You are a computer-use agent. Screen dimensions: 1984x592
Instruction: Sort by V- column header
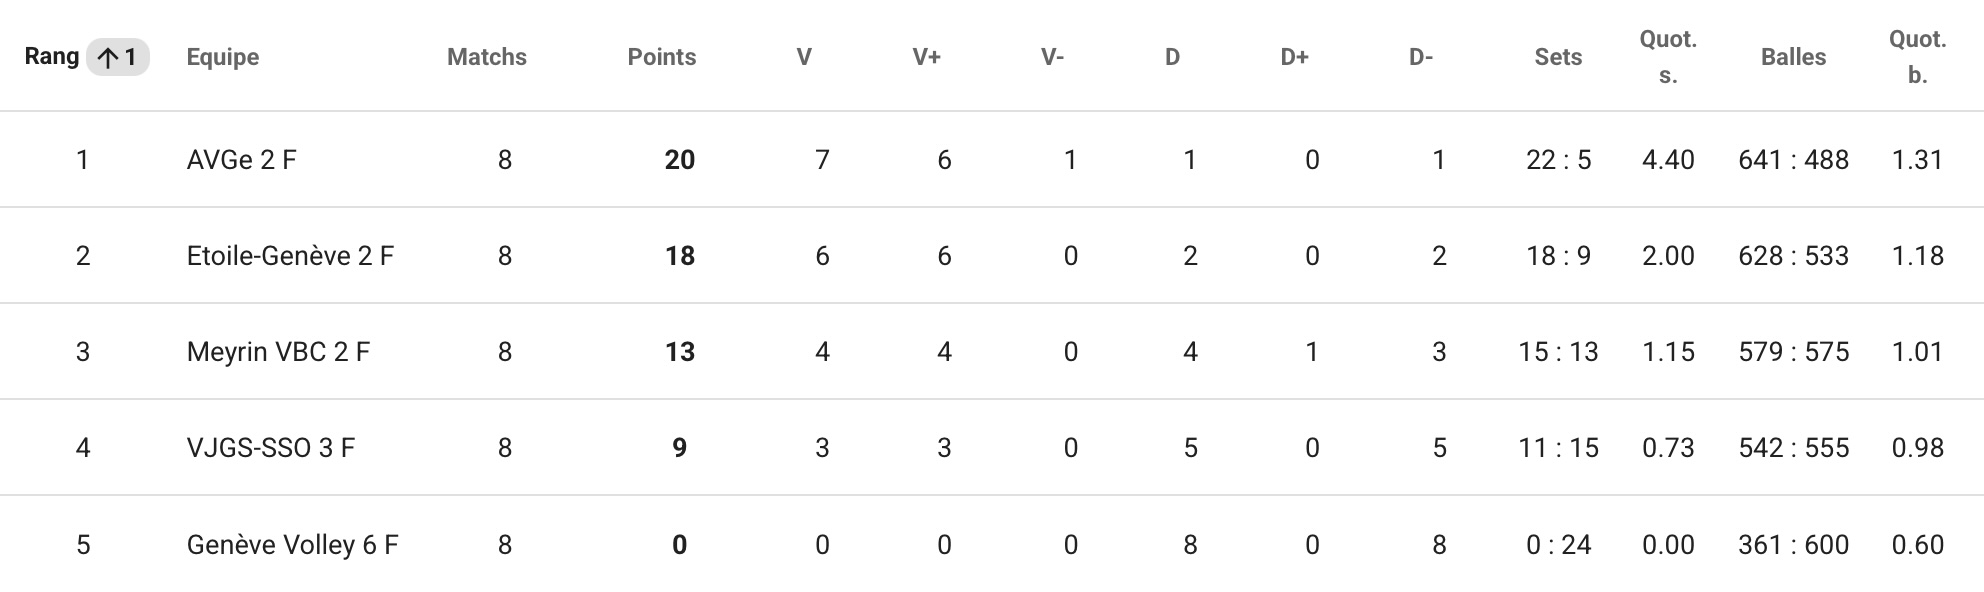[x=1053, y=57]
